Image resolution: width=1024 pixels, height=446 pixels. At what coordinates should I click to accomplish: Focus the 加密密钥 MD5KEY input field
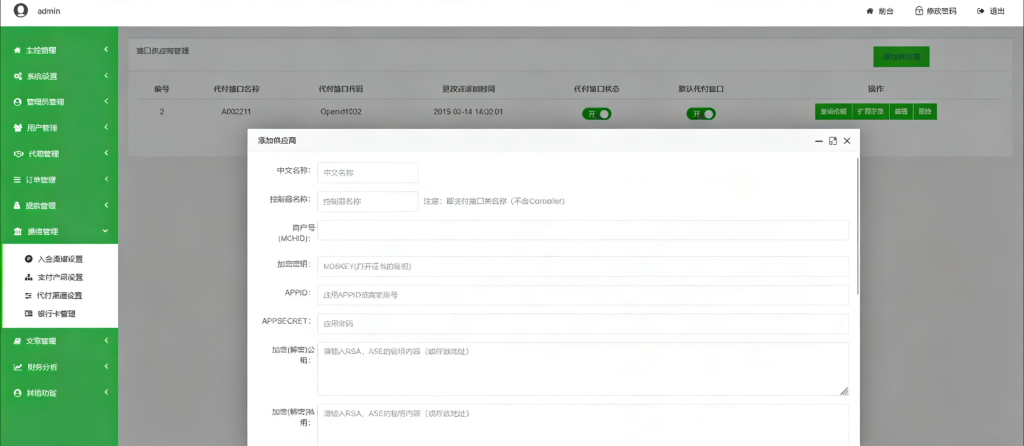coord(583,266)
